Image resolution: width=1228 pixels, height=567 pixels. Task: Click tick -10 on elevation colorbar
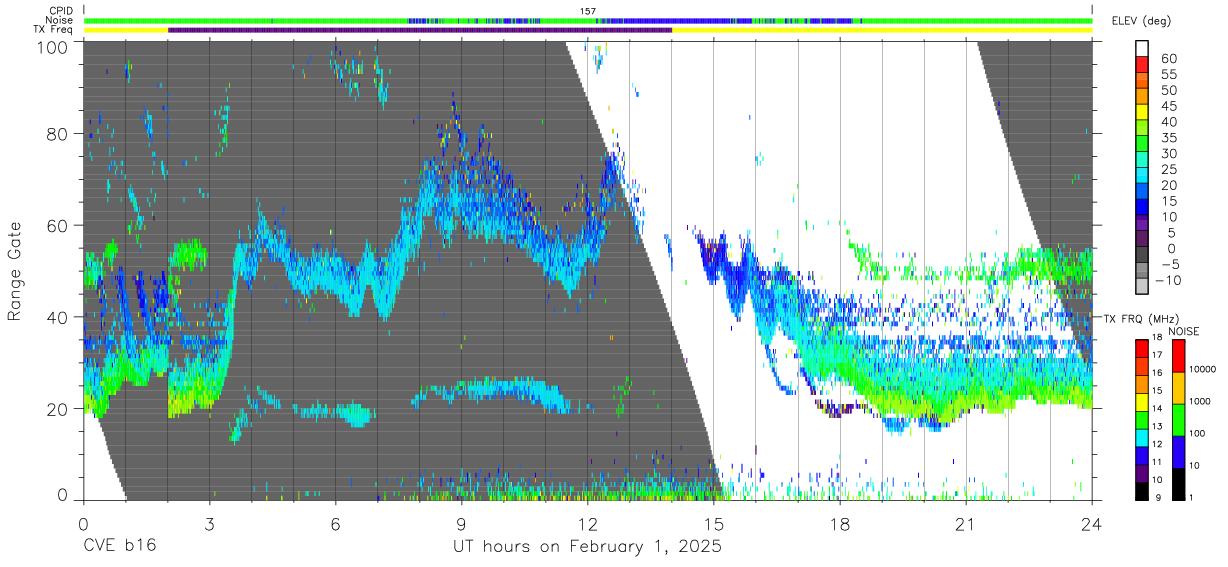coord(1167,281)
